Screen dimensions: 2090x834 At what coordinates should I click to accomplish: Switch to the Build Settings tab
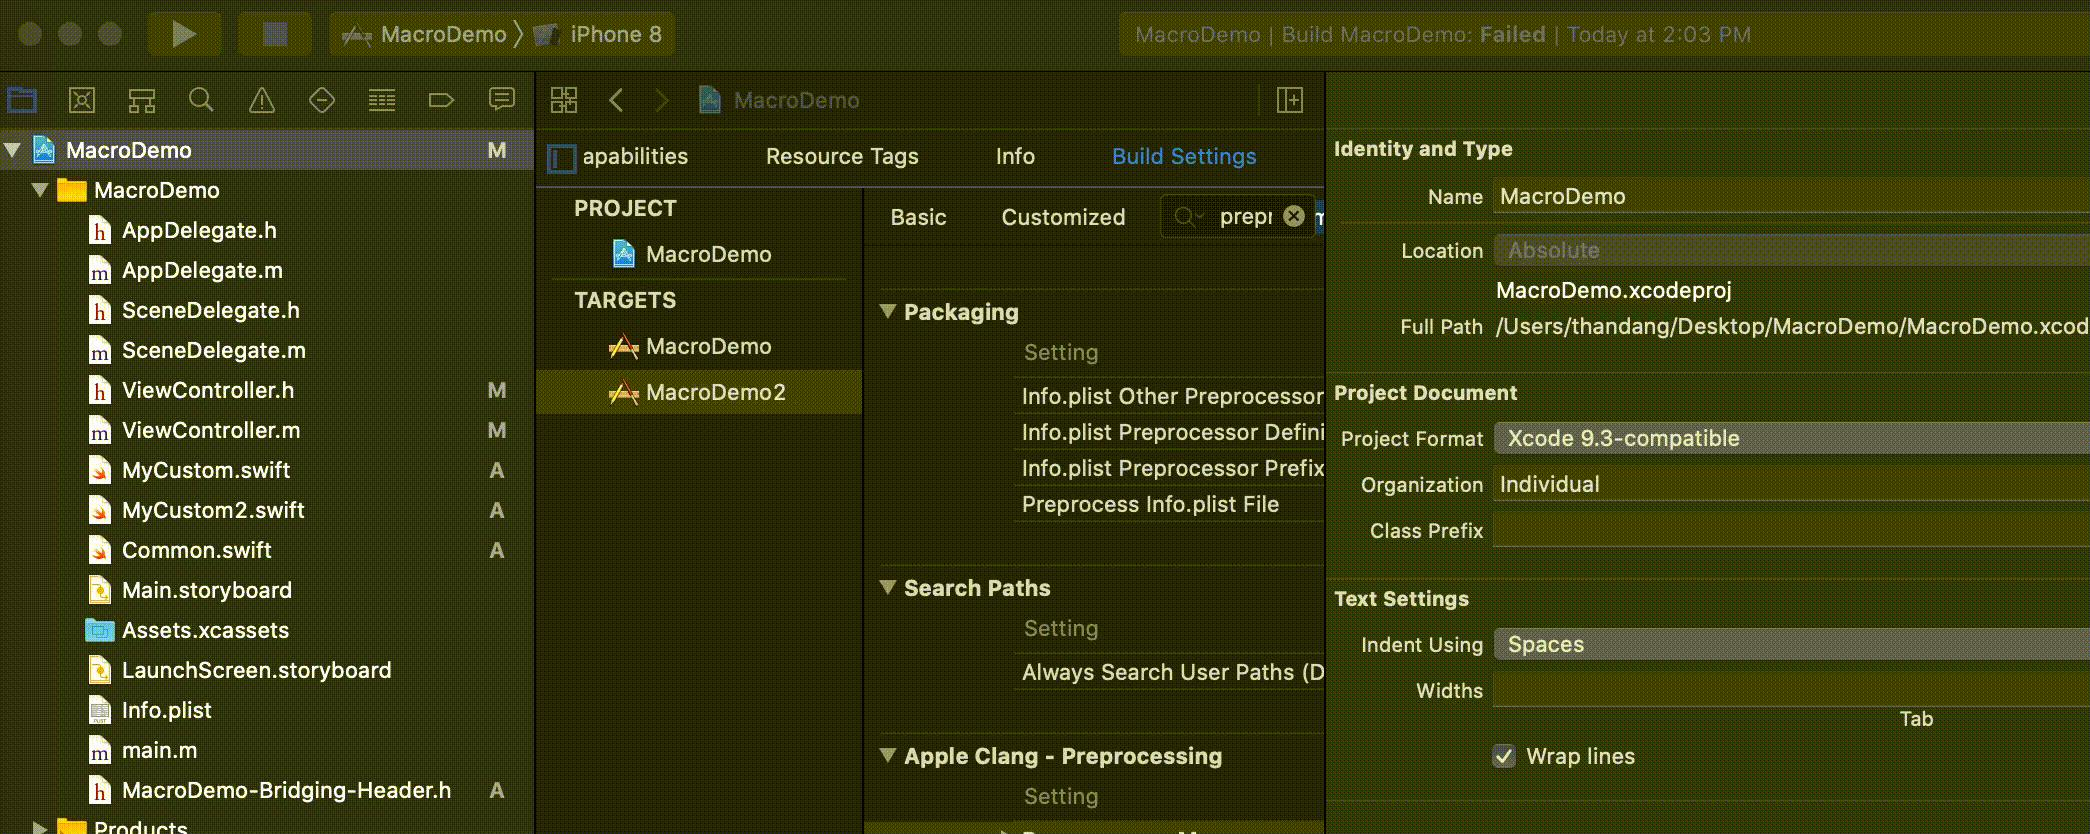(1184, 156)
